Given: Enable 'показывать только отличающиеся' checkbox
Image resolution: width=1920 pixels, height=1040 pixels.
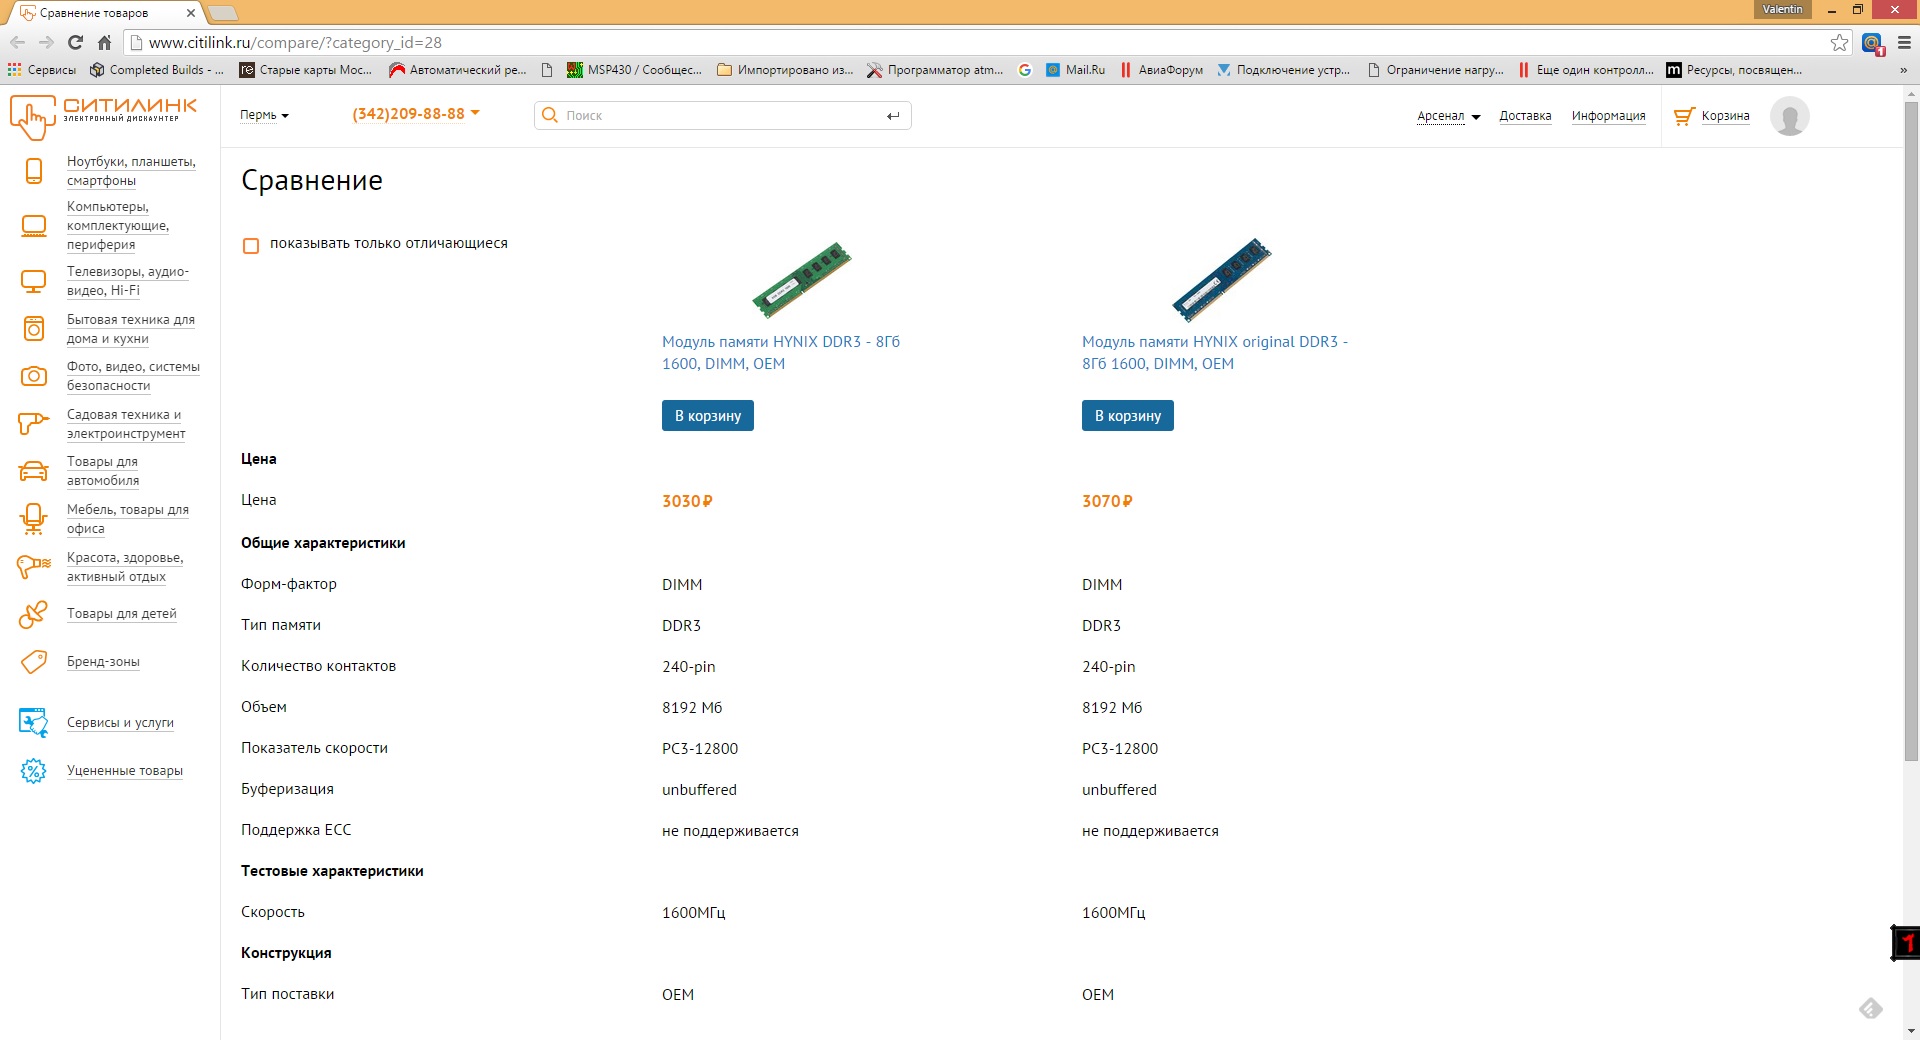Looking at the screenshot, I should [x=251, y=245].
